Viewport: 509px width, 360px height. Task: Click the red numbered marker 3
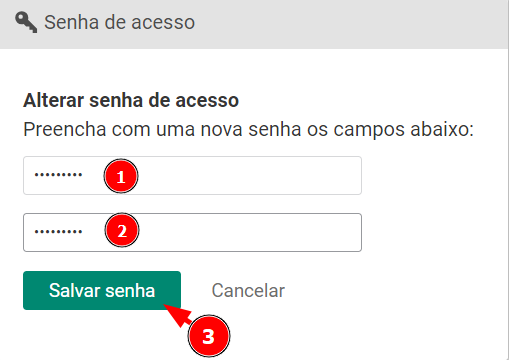[209, 336]
